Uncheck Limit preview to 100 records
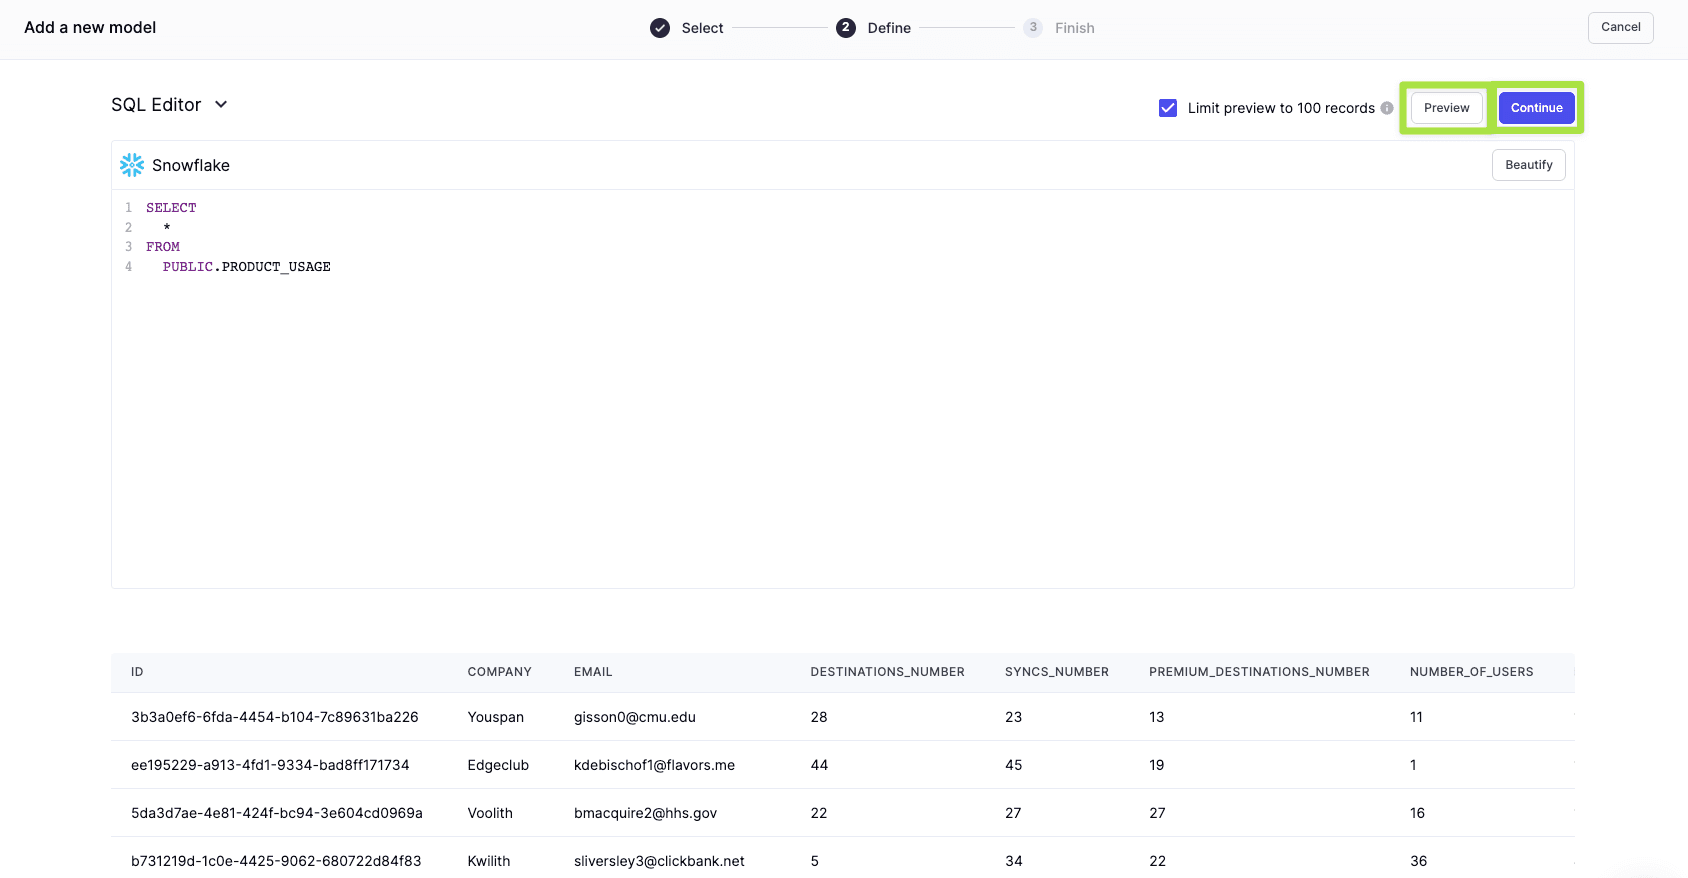 [x=1168, y=108]
